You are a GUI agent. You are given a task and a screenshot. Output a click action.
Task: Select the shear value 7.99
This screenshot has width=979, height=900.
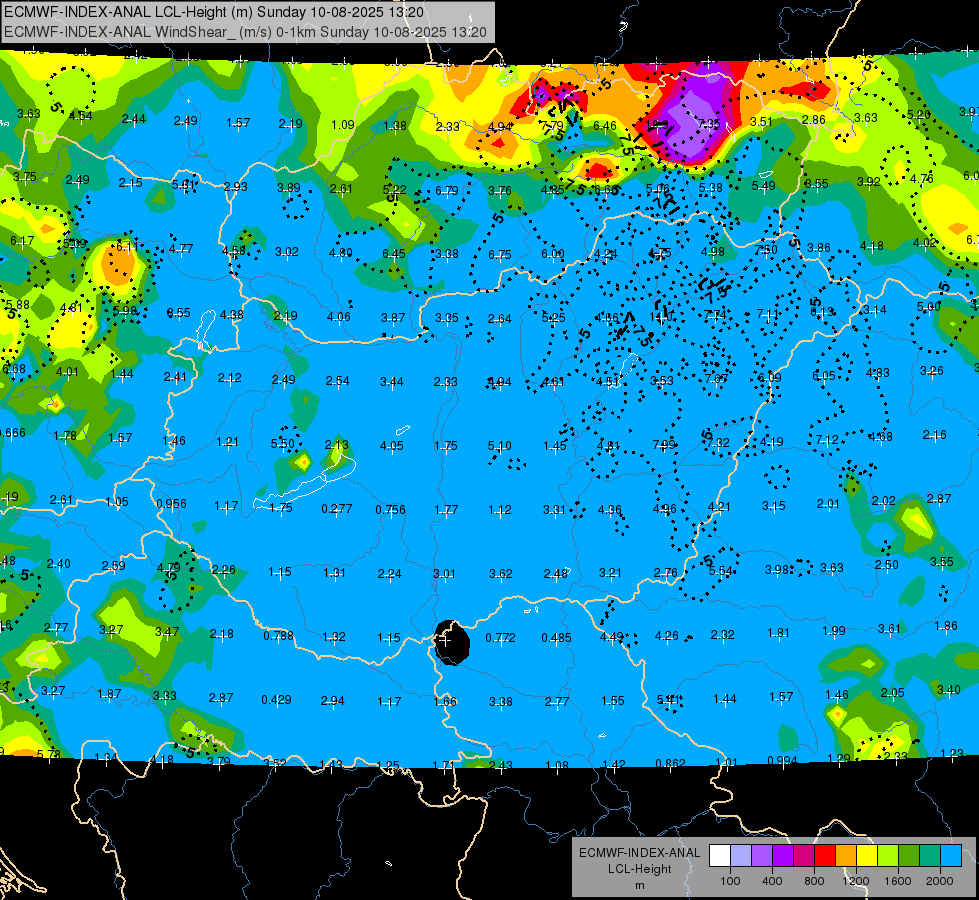coord(664,444)
